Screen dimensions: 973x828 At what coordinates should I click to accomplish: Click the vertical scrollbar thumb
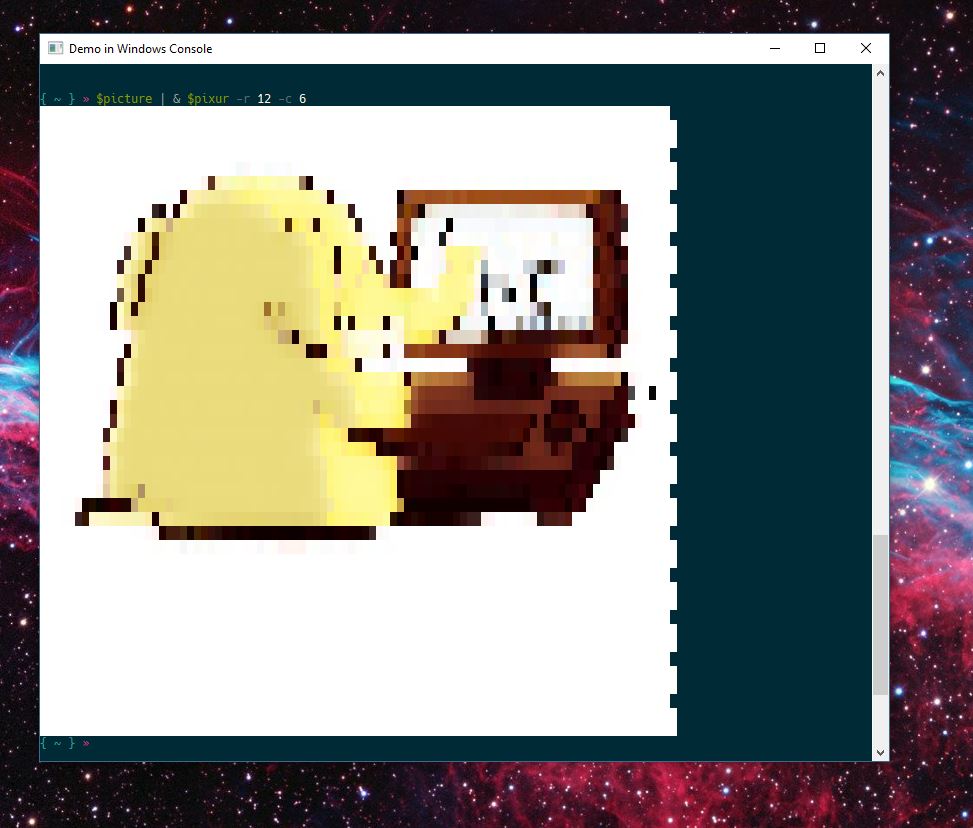880,614
